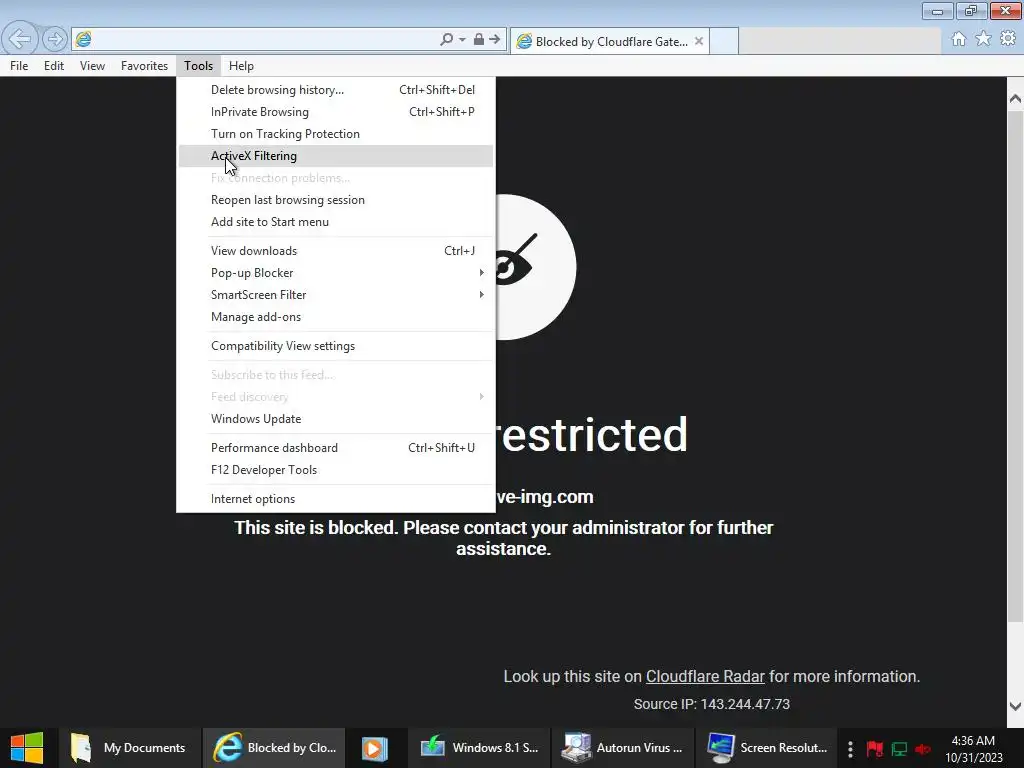Open the File menu

click(x=19, y=66)
